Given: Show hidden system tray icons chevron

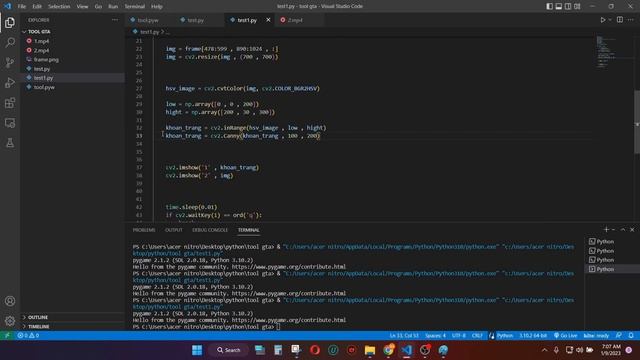Looking at the screenshot, I should [544, 350].
